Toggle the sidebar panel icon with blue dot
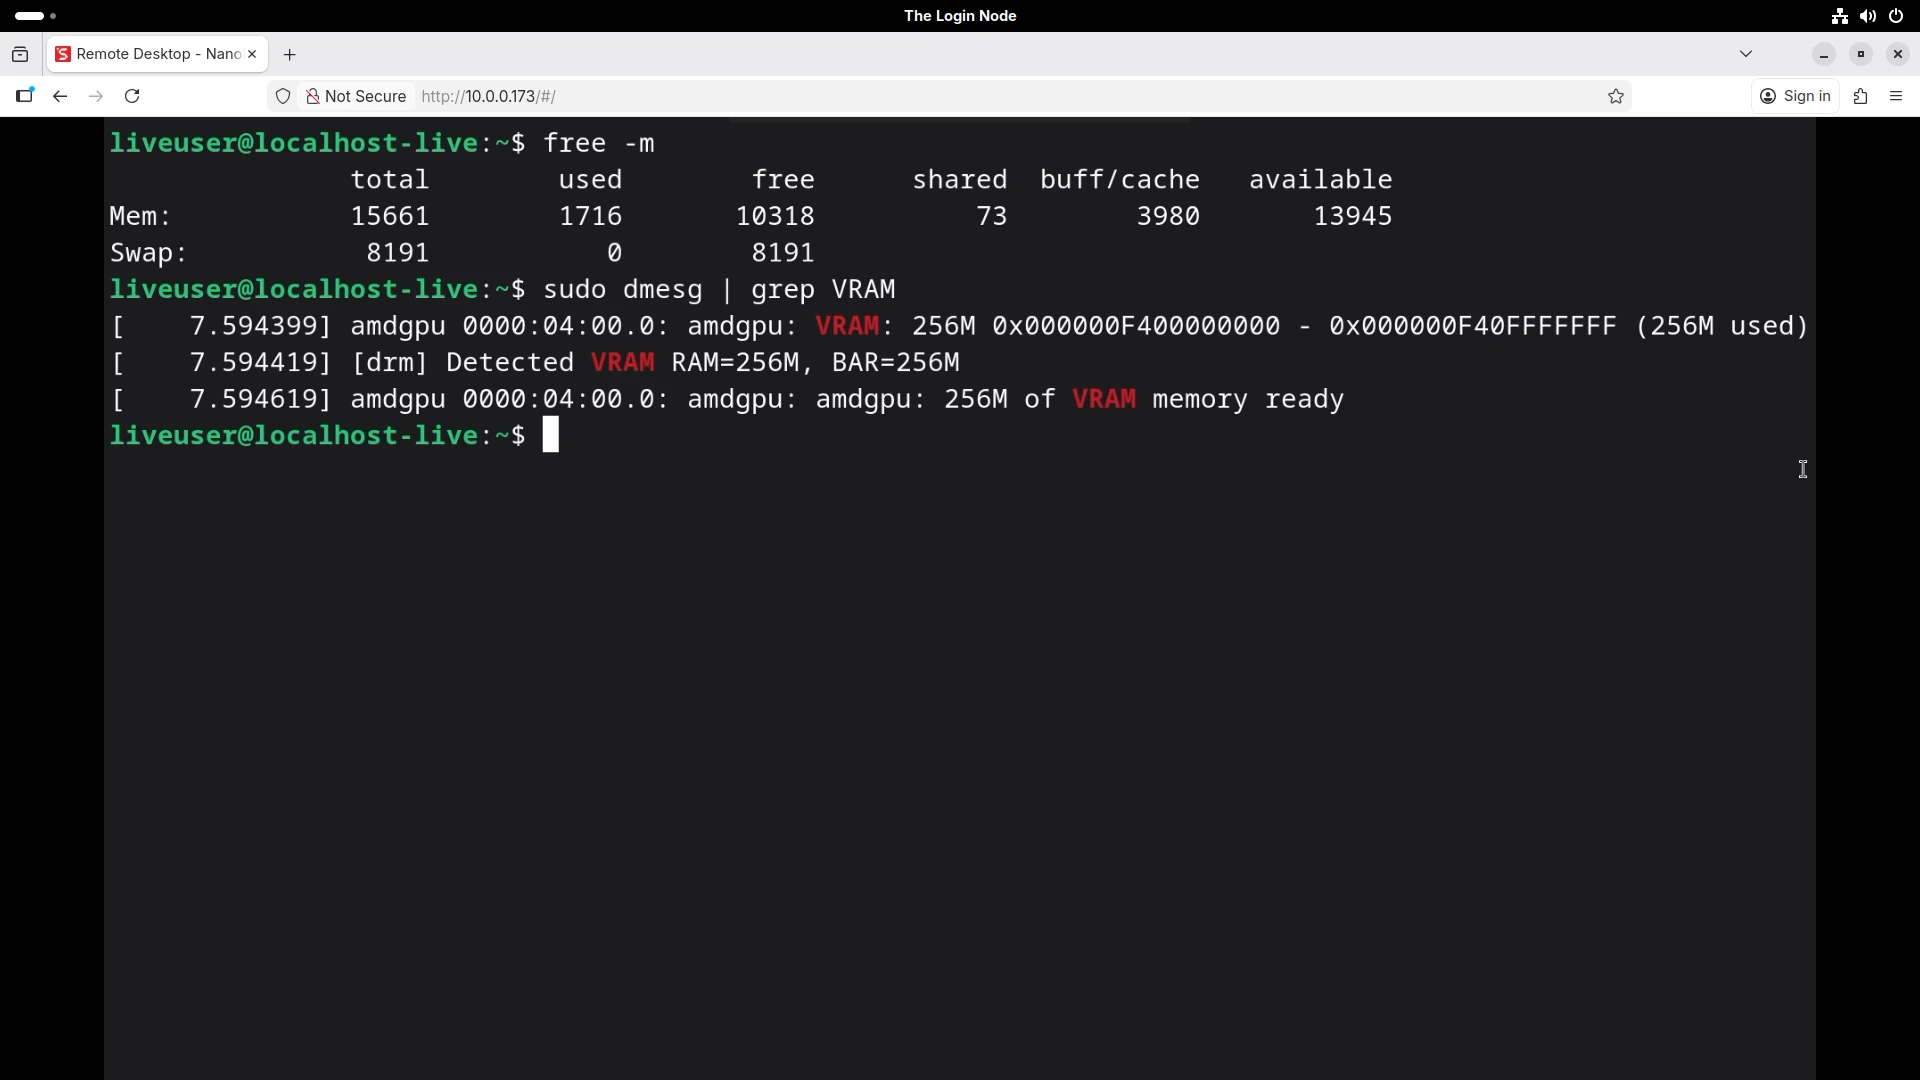The width and height of the screenshot is (1920, 1080). (26, 96)
